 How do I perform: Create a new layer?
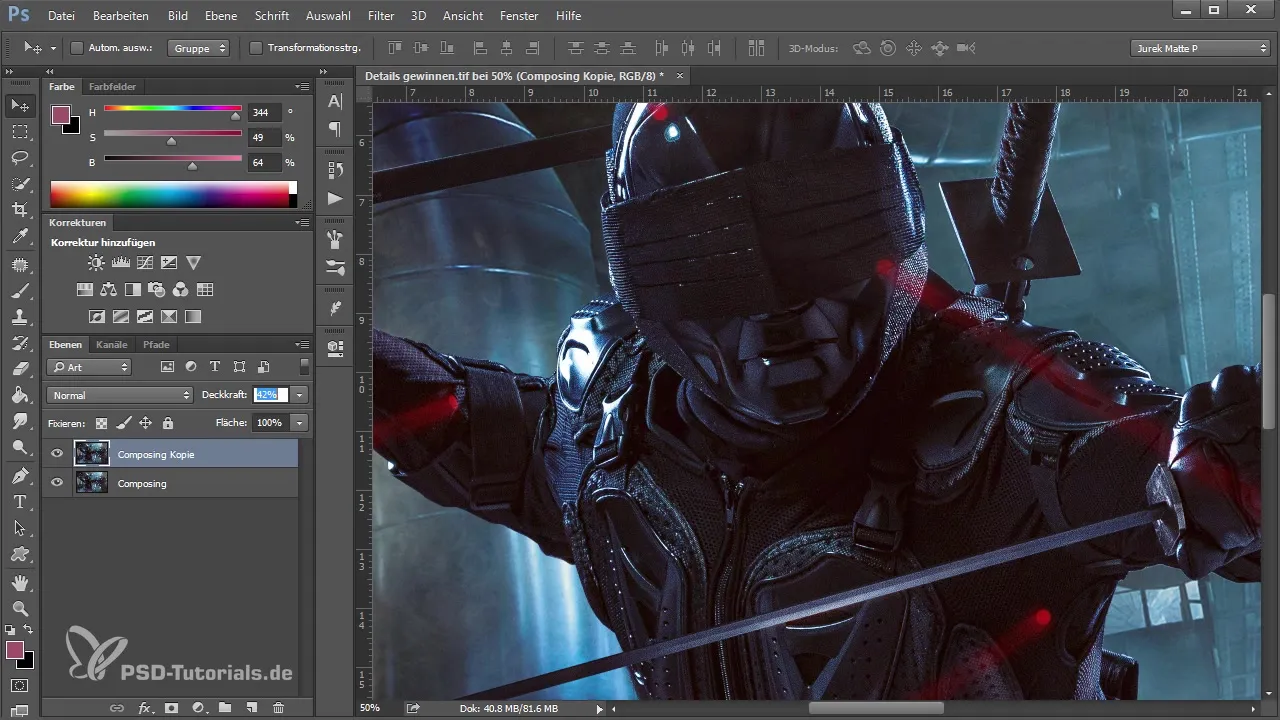click(x=252, y=708)
